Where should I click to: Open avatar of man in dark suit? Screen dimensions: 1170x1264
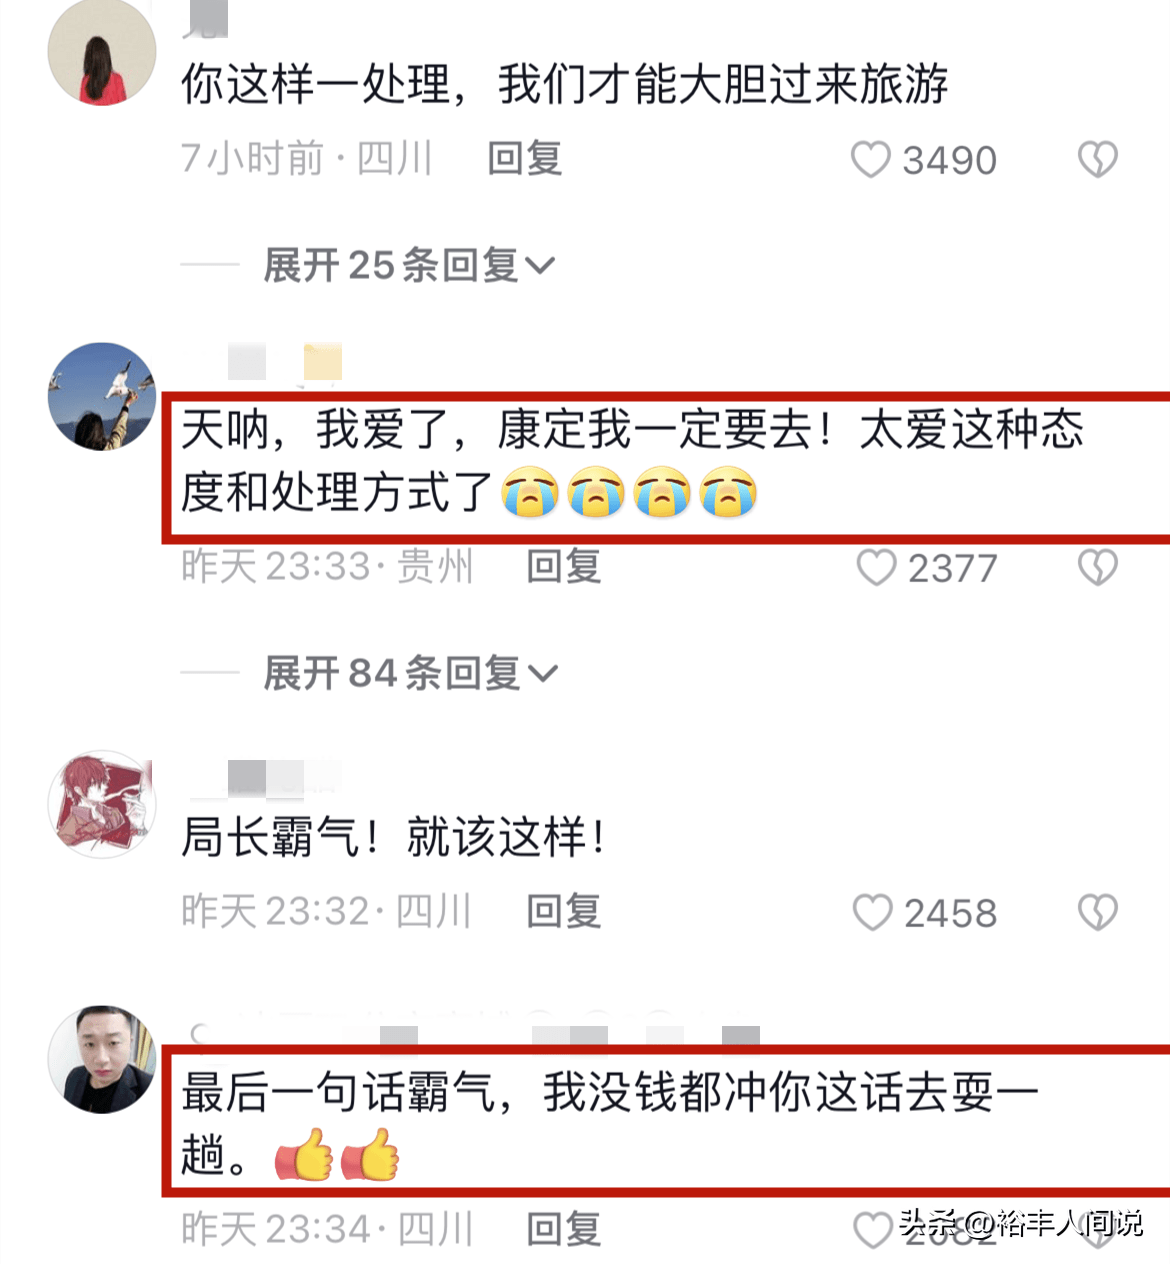(x=102, y=1060)
